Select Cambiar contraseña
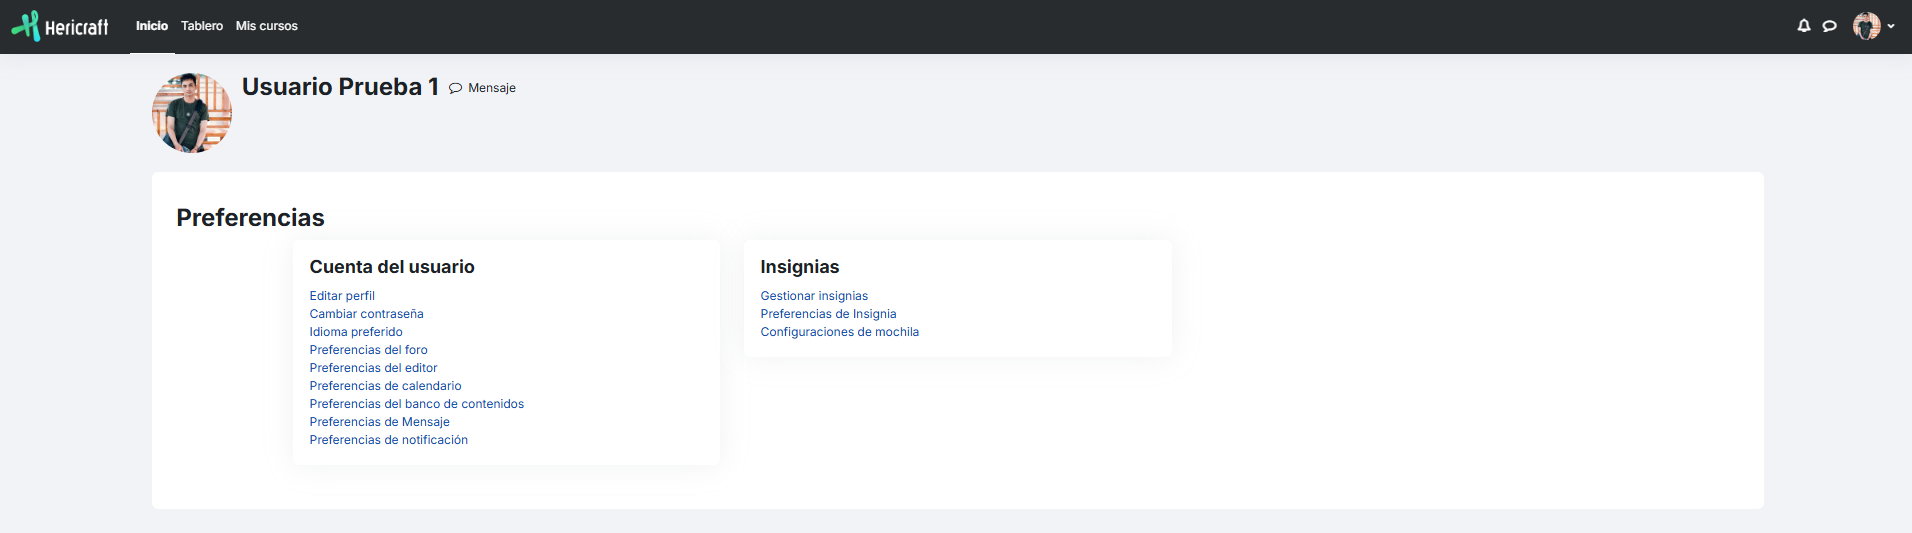This screenshot has height=533, width=1912. [366, 314]
